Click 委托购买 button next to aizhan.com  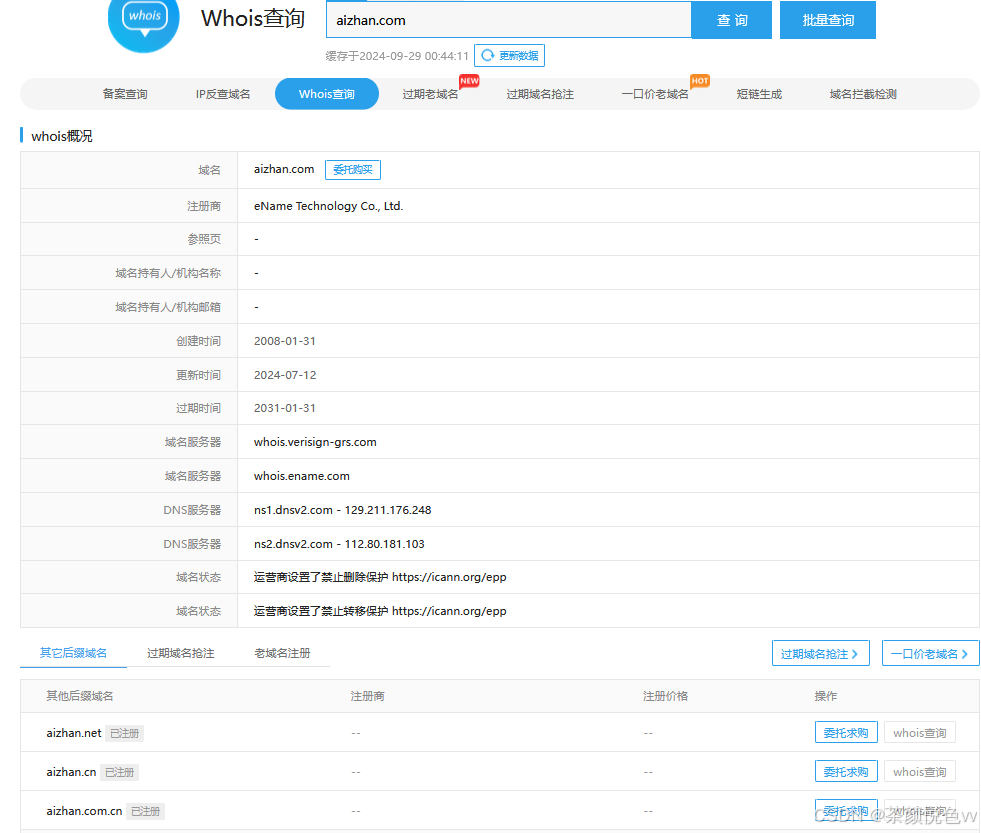tap(353, 170)
